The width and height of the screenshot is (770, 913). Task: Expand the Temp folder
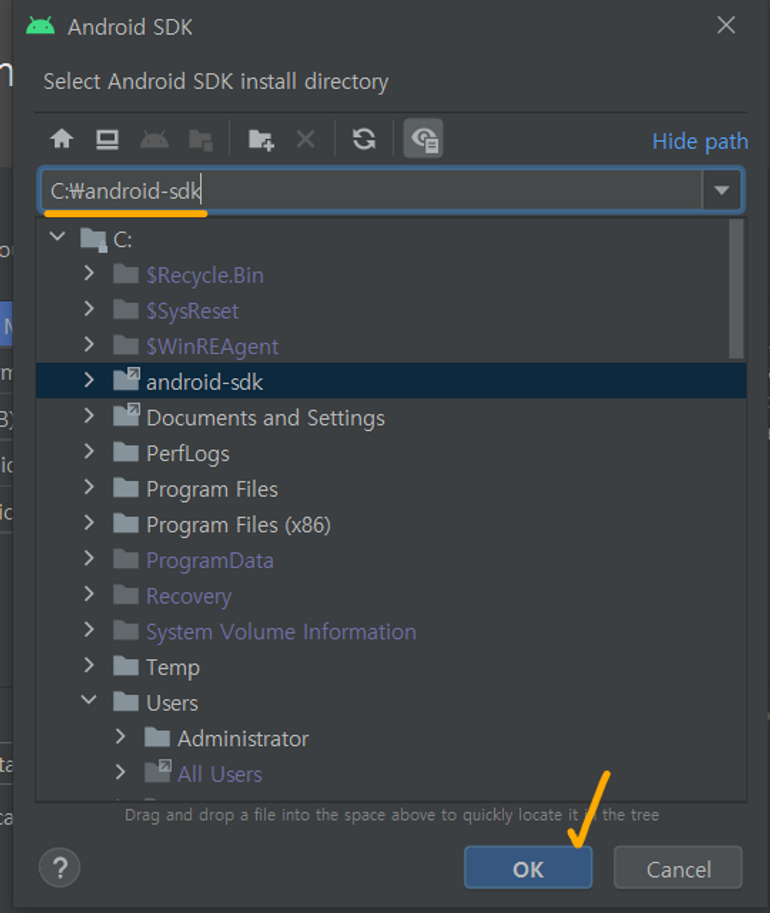click(89, 664)
